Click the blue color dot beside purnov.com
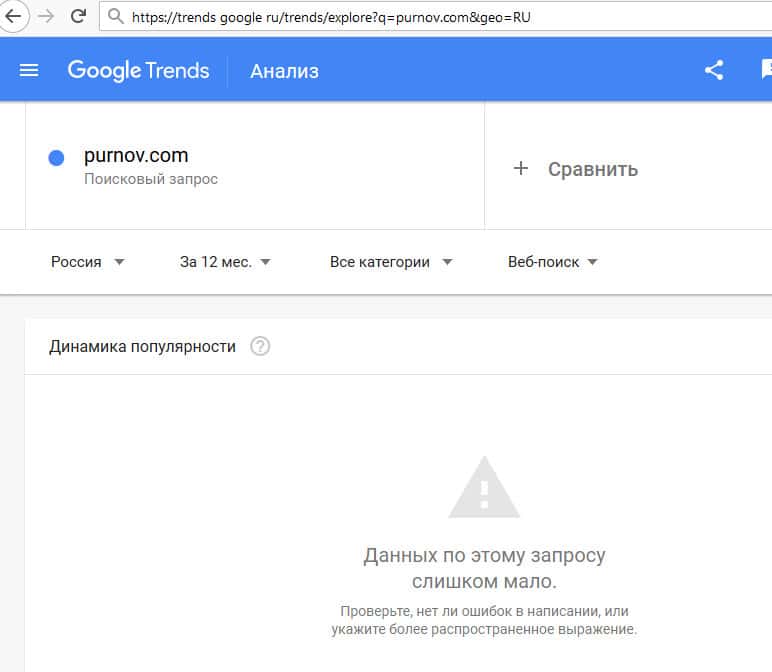This screenshot has width=772, height=672. click(x=56, y=157)
